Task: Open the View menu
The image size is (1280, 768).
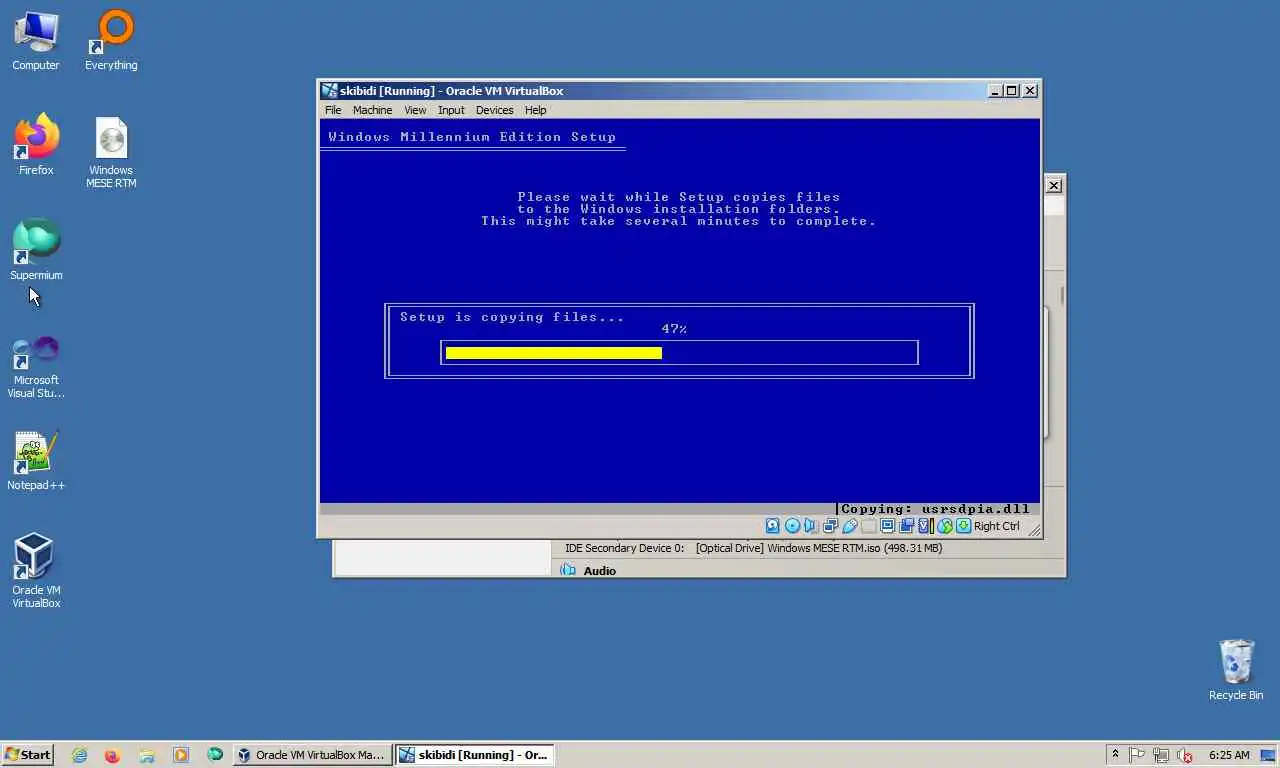Action: (x=415, y=110)
